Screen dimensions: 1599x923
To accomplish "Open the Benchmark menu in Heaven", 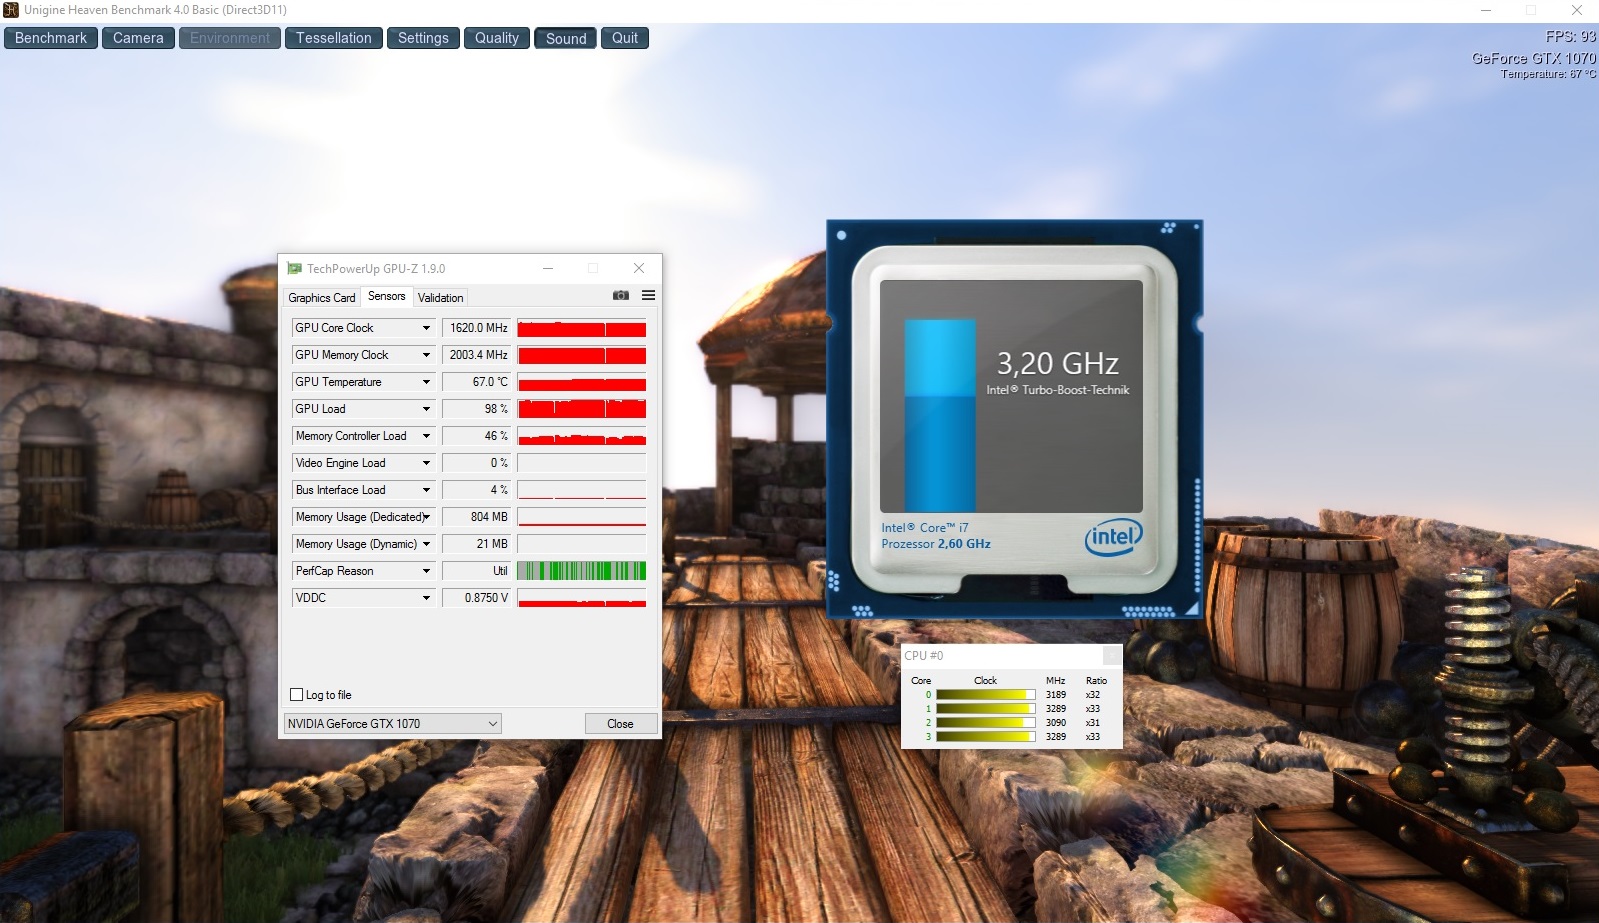I will pyautogui.click(x=51, y=38).
